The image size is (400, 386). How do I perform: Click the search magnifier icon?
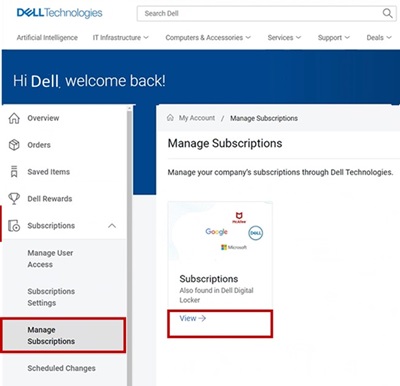387,13
